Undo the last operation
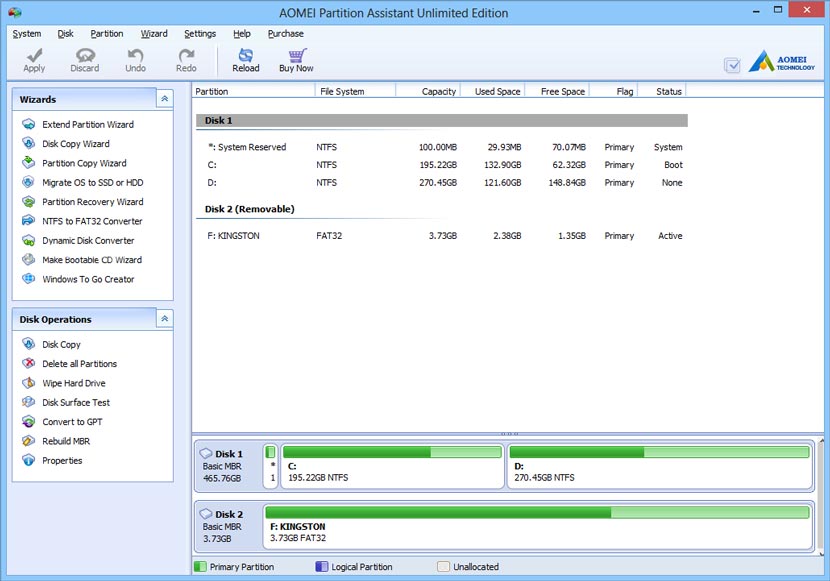Image resolution: width=830 pixels, height=581 pixels. [134, 62]
